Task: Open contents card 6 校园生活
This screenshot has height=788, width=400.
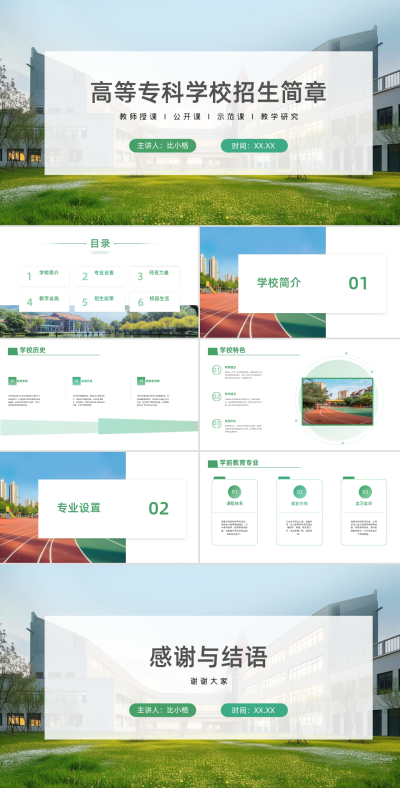Action: [x=155, y=302]
